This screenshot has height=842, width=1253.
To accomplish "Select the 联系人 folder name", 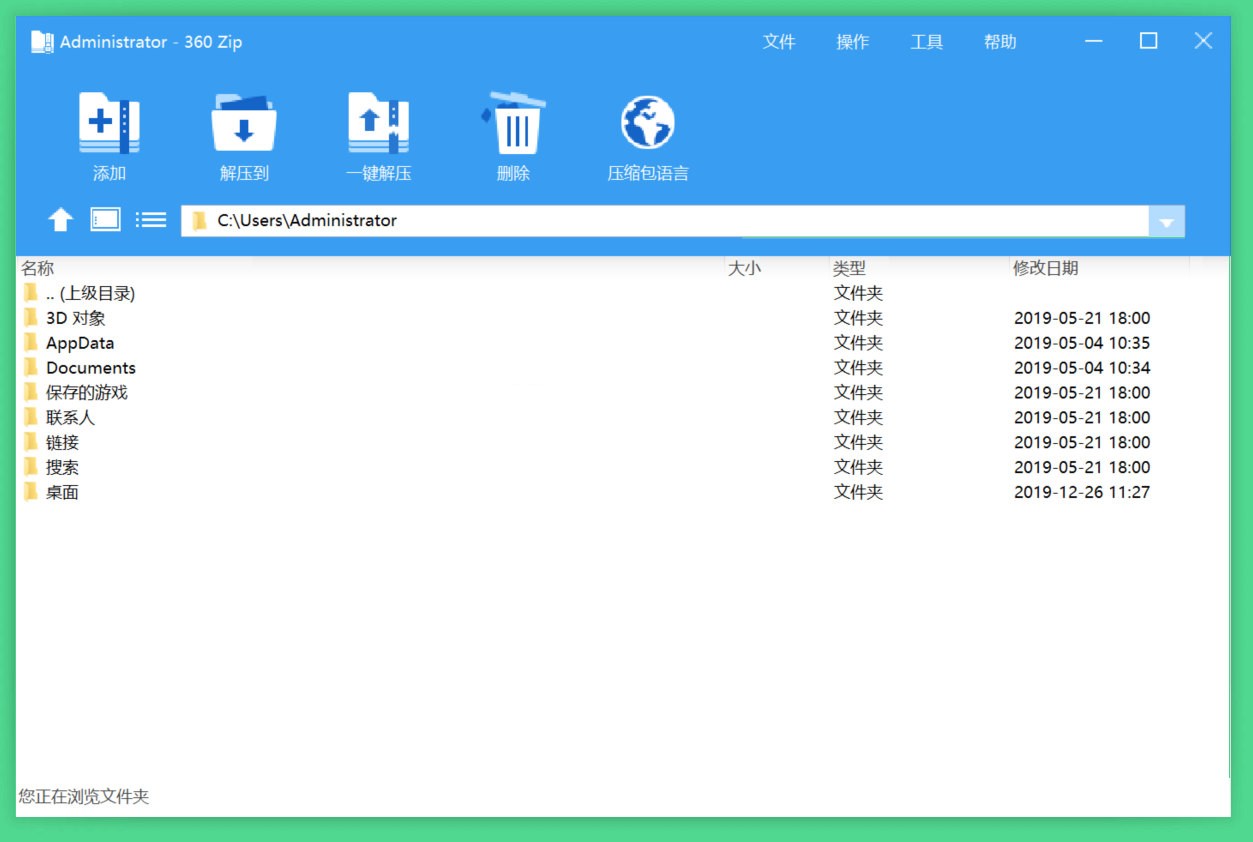I will 70,417.
